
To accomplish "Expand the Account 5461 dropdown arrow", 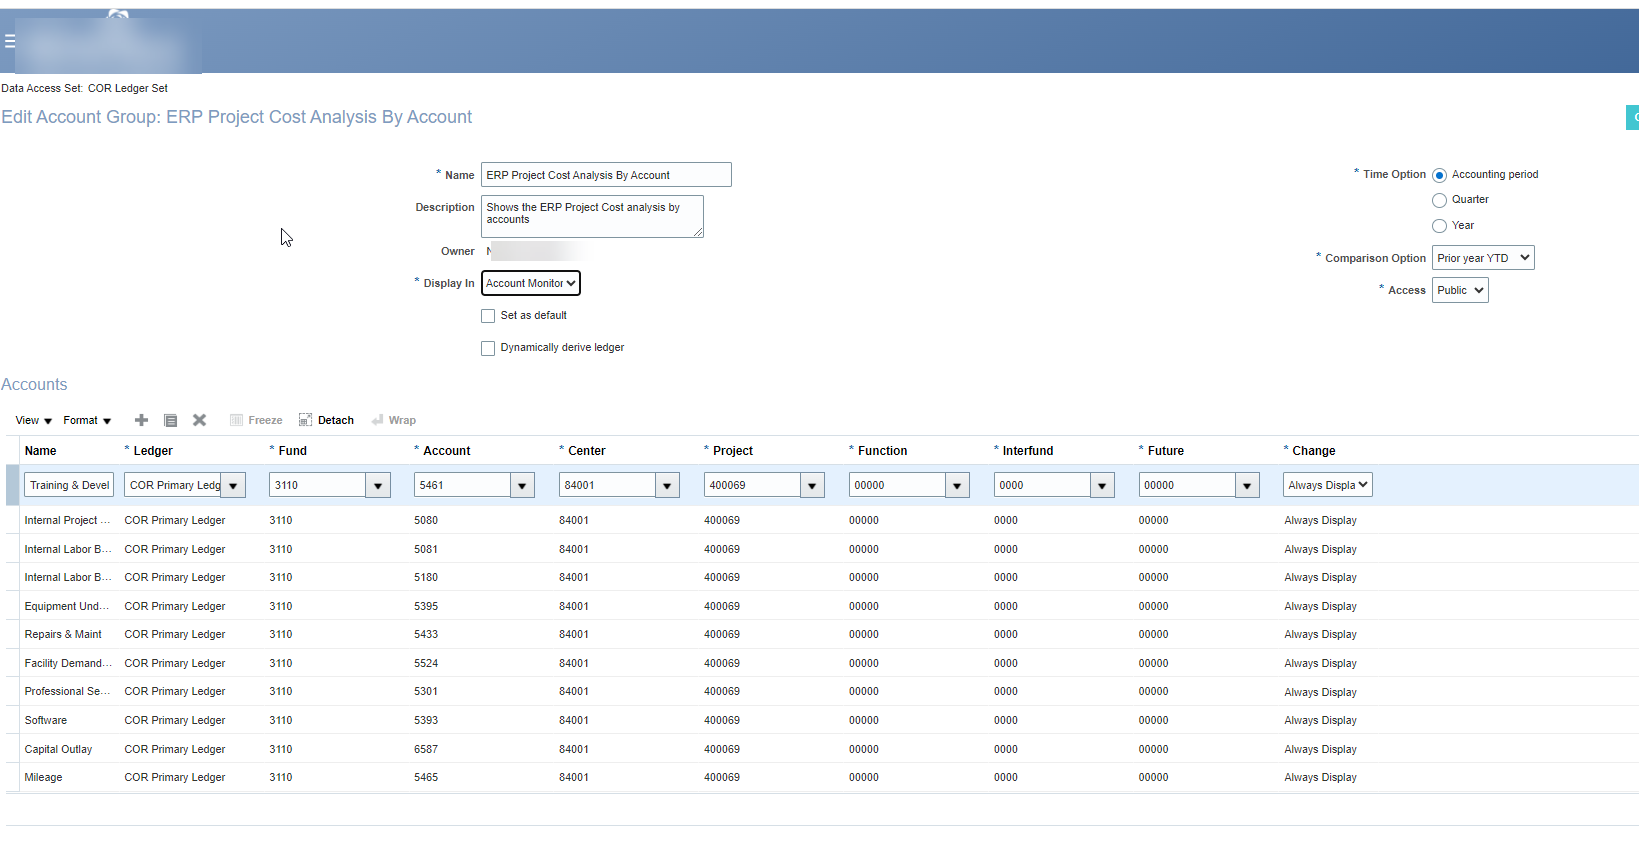I will pos(523,485).
